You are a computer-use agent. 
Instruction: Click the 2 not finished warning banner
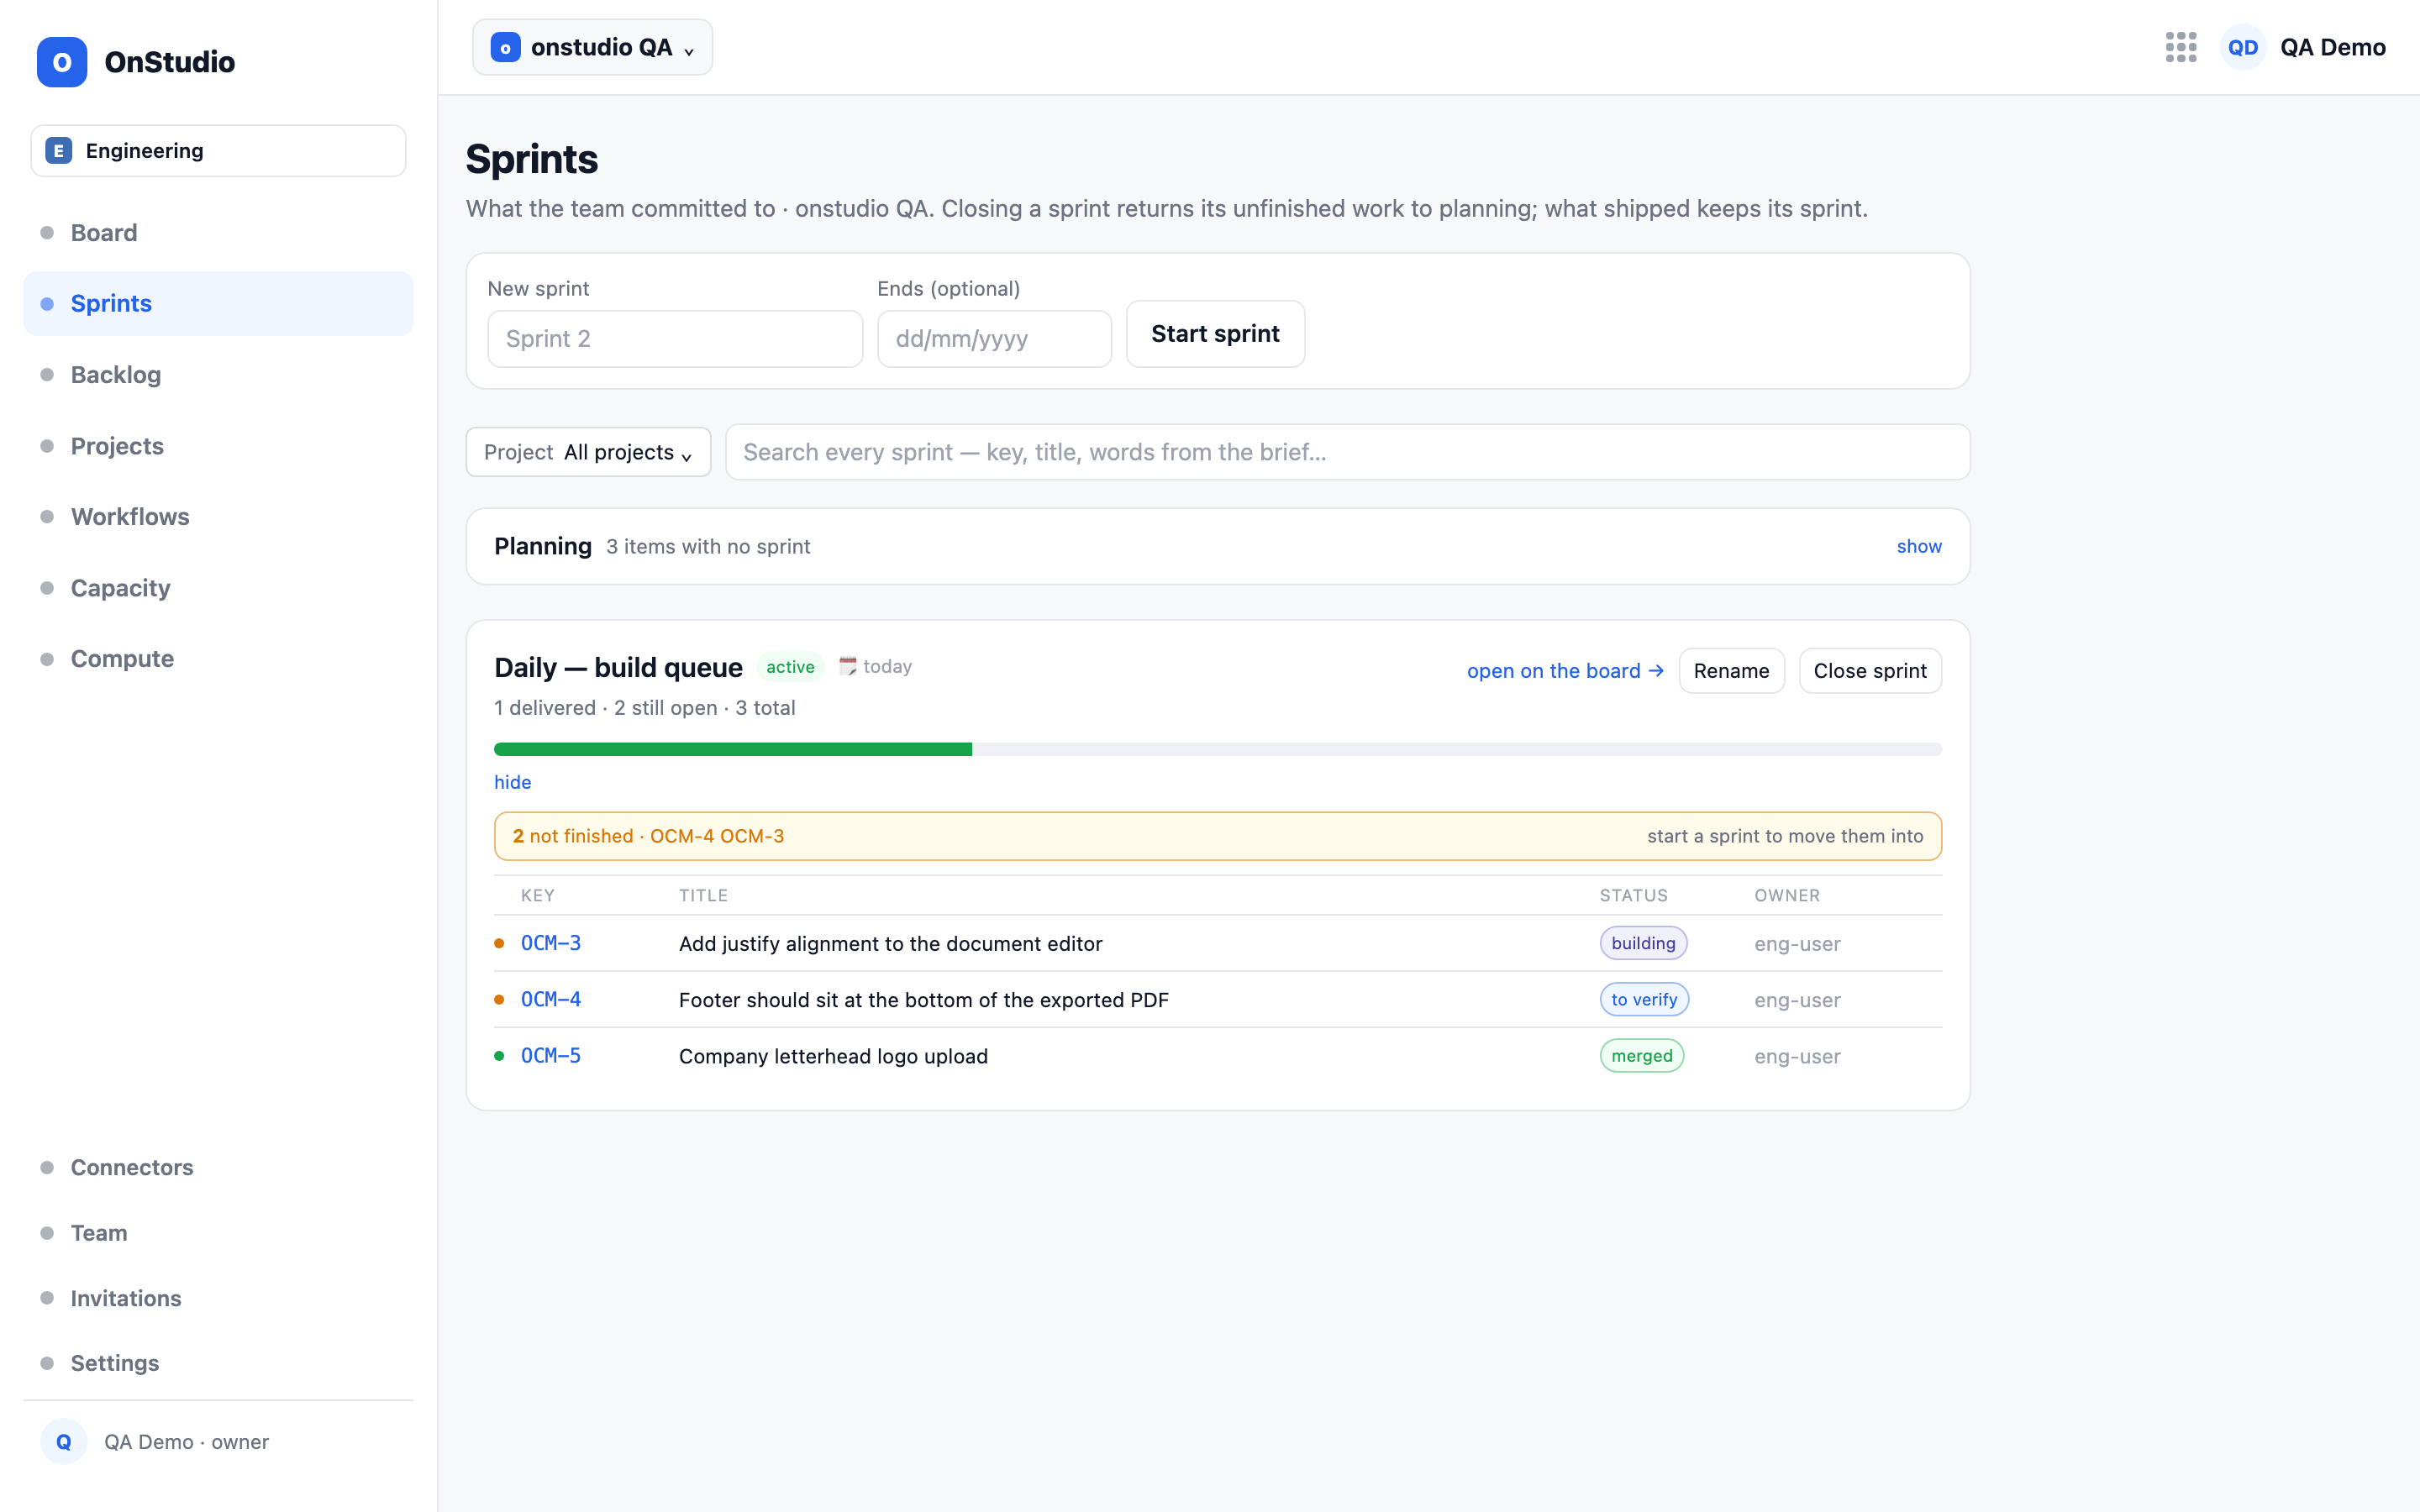click(x=1218, y=836)
